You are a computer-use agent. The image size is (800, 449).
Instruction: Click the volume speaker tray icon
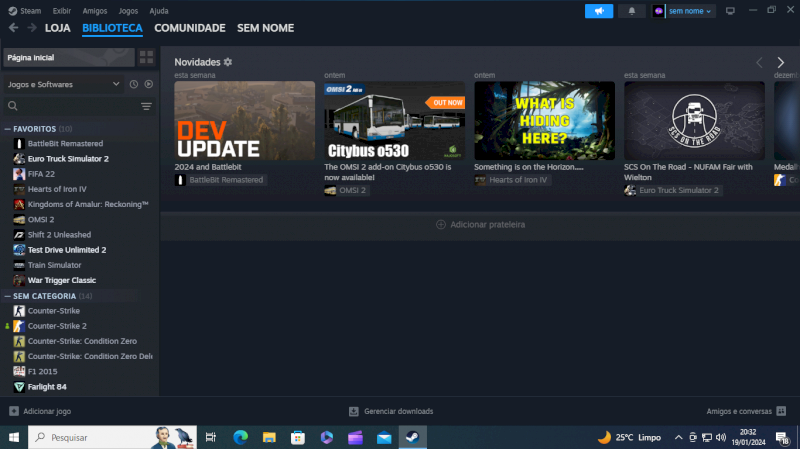[720, 437]
